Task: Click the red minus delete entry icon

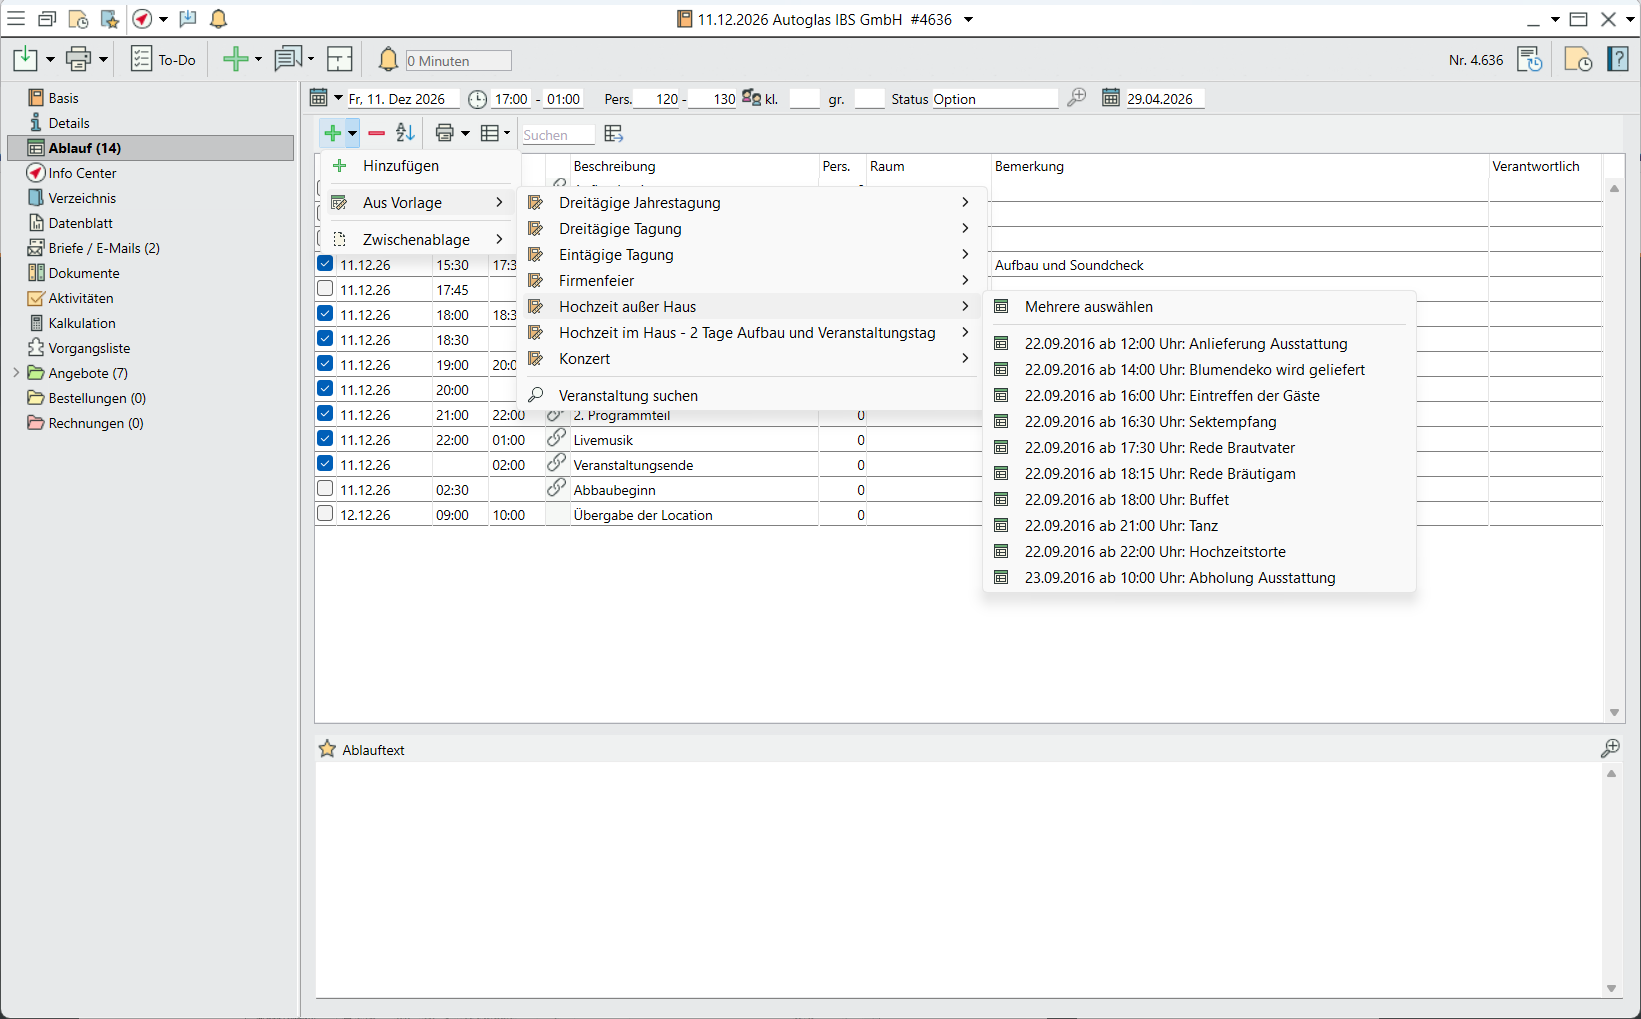Action: tap(377, 133)
